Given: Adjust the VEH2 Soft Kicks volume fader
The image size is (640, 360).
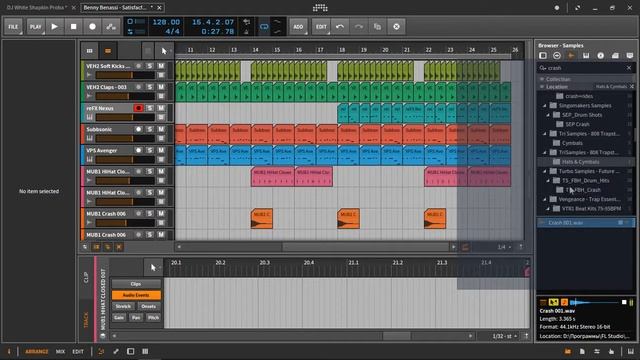Looking at the screenshot, I should click(x=125, y=75).
